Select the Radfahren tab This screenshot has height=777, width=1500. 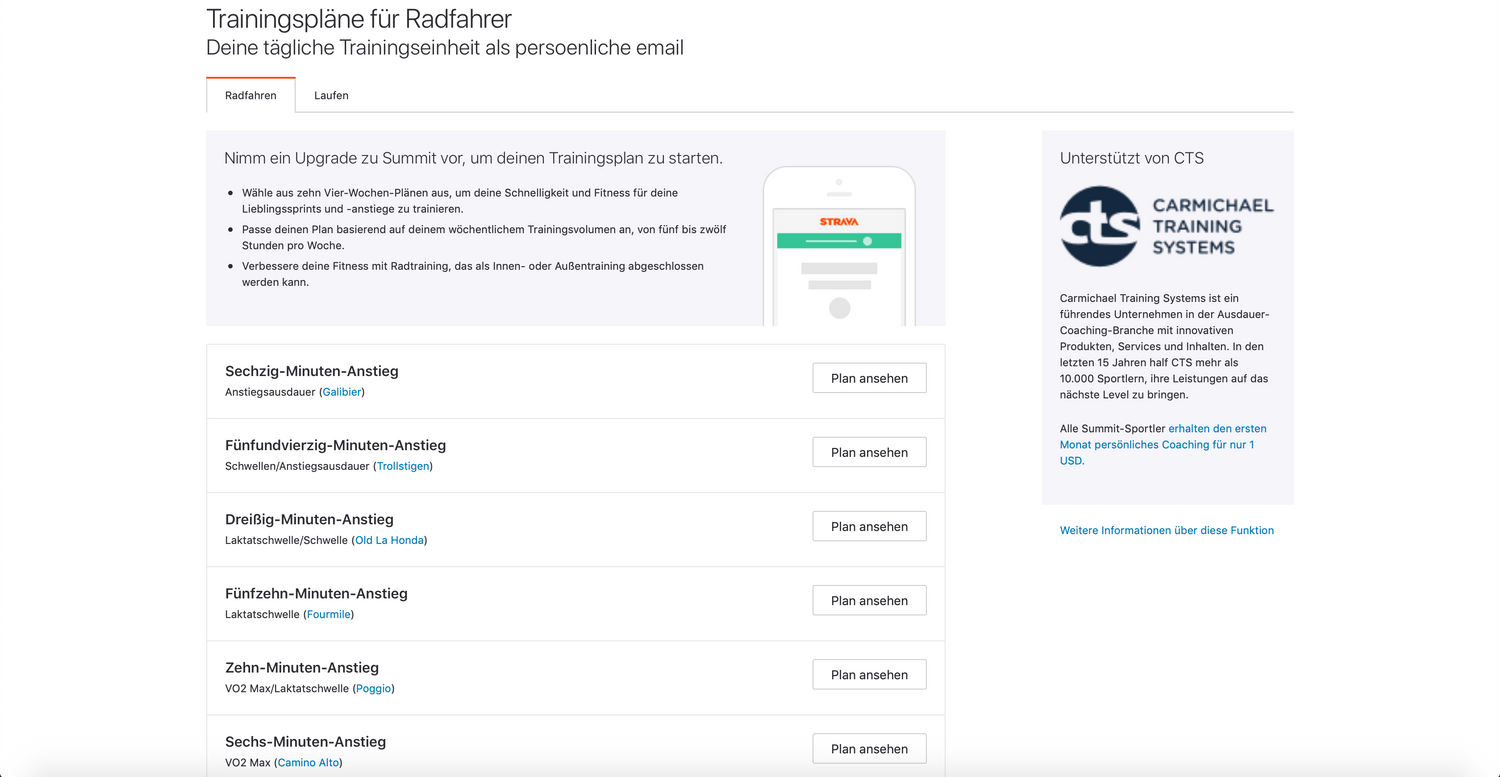251,95
